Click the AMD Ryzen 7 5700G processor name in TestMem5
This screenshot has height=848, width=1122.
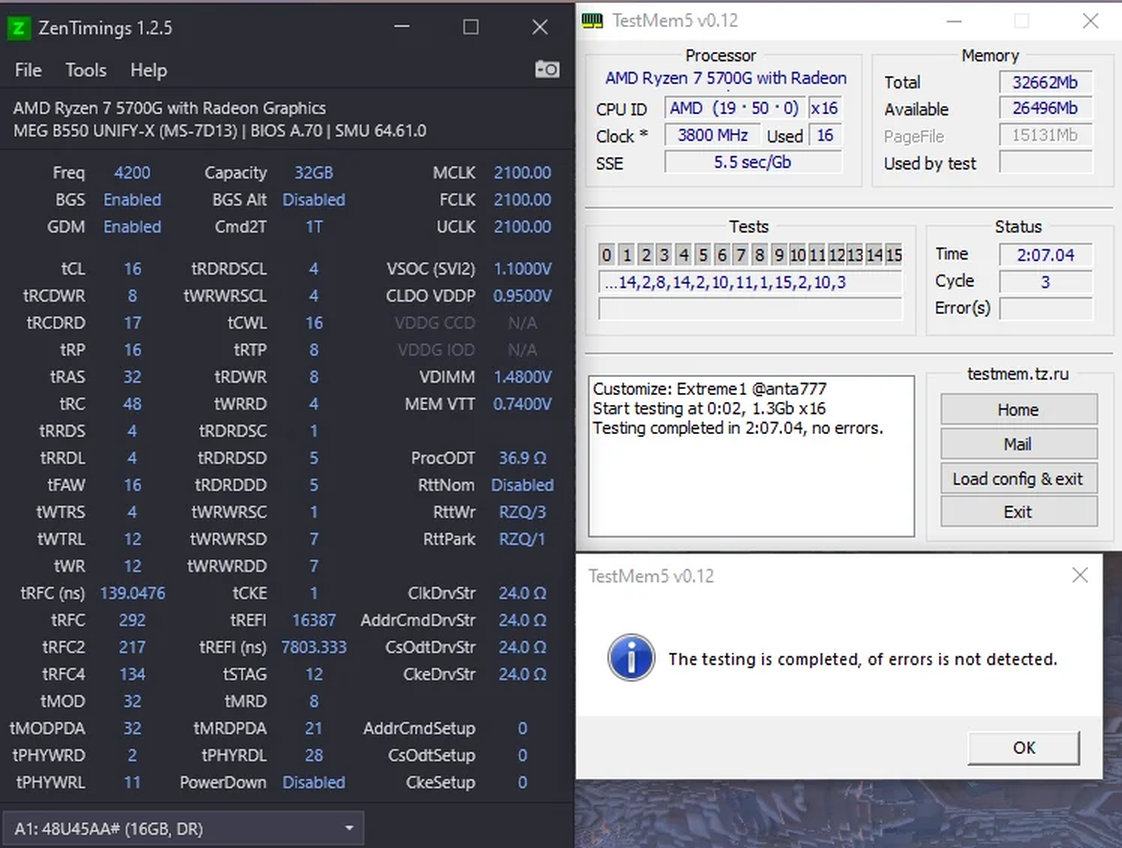tap(726, 78)
